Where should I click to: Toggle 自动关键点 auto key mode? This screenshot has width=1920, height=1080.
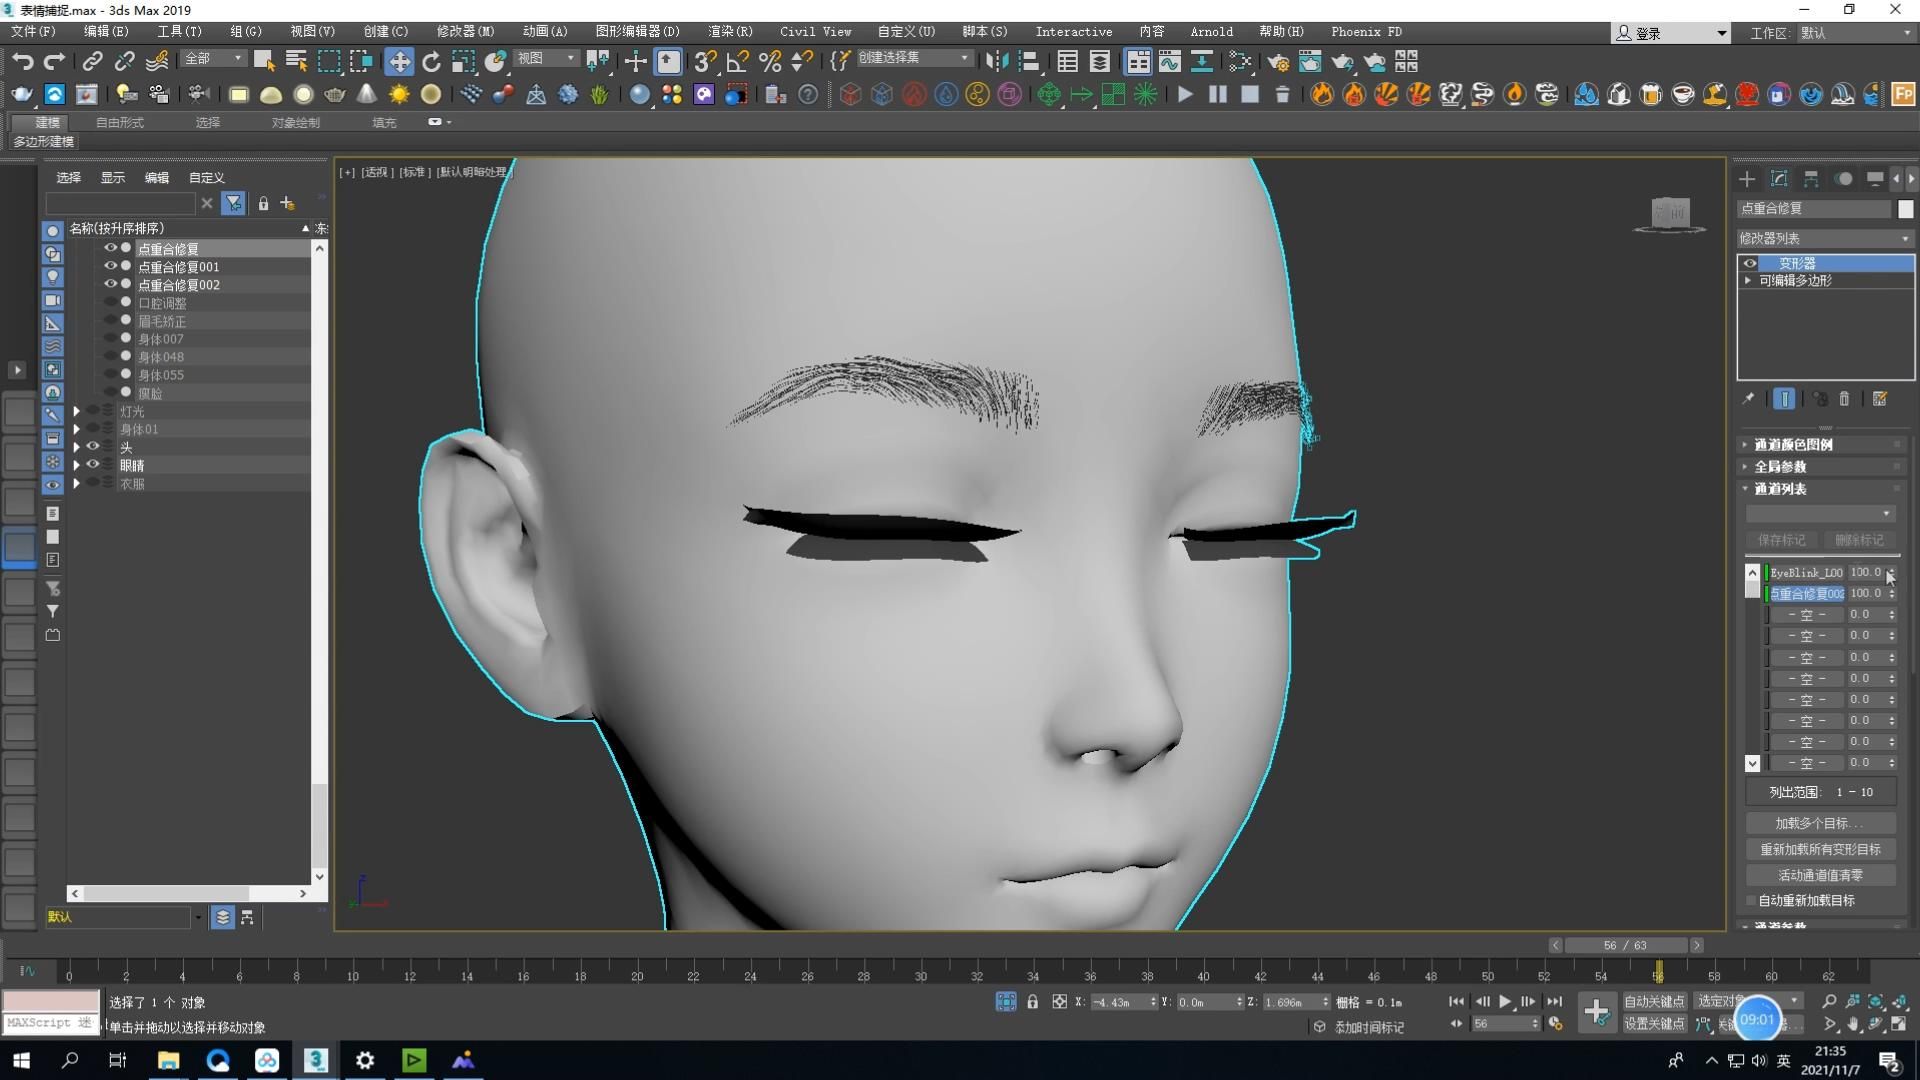click(1654, 1001)
